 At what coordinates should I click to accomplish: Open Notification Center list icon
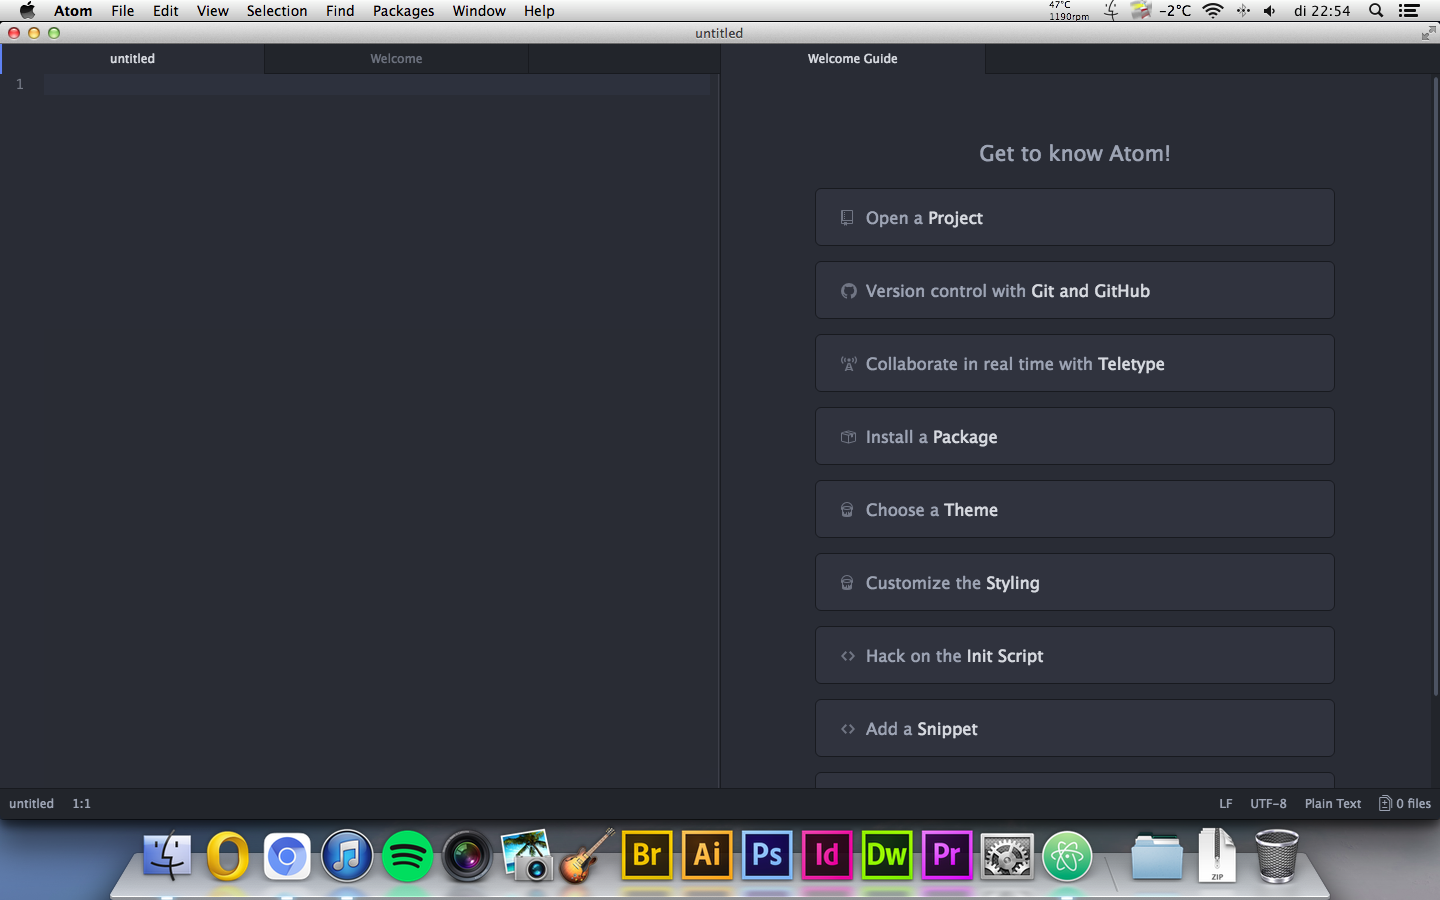pos(1409,11)
